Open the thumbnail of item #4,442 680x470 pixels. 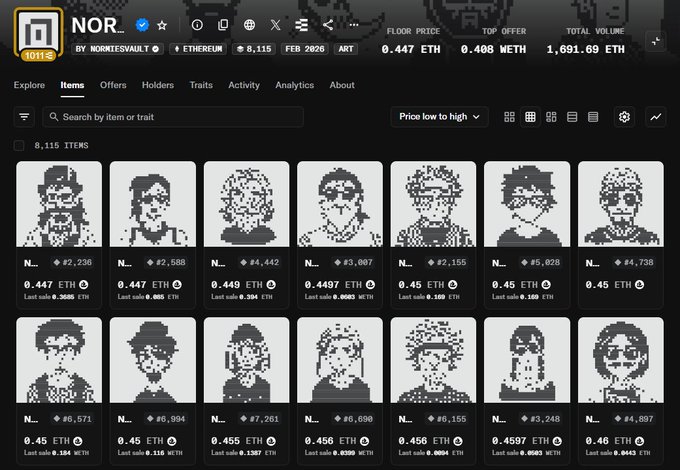pos(246,204)
